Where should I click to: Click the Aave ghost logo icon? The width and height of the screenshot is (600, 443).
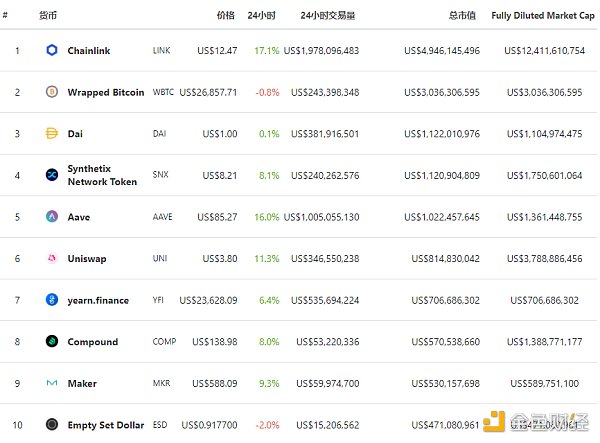(52, 216)
